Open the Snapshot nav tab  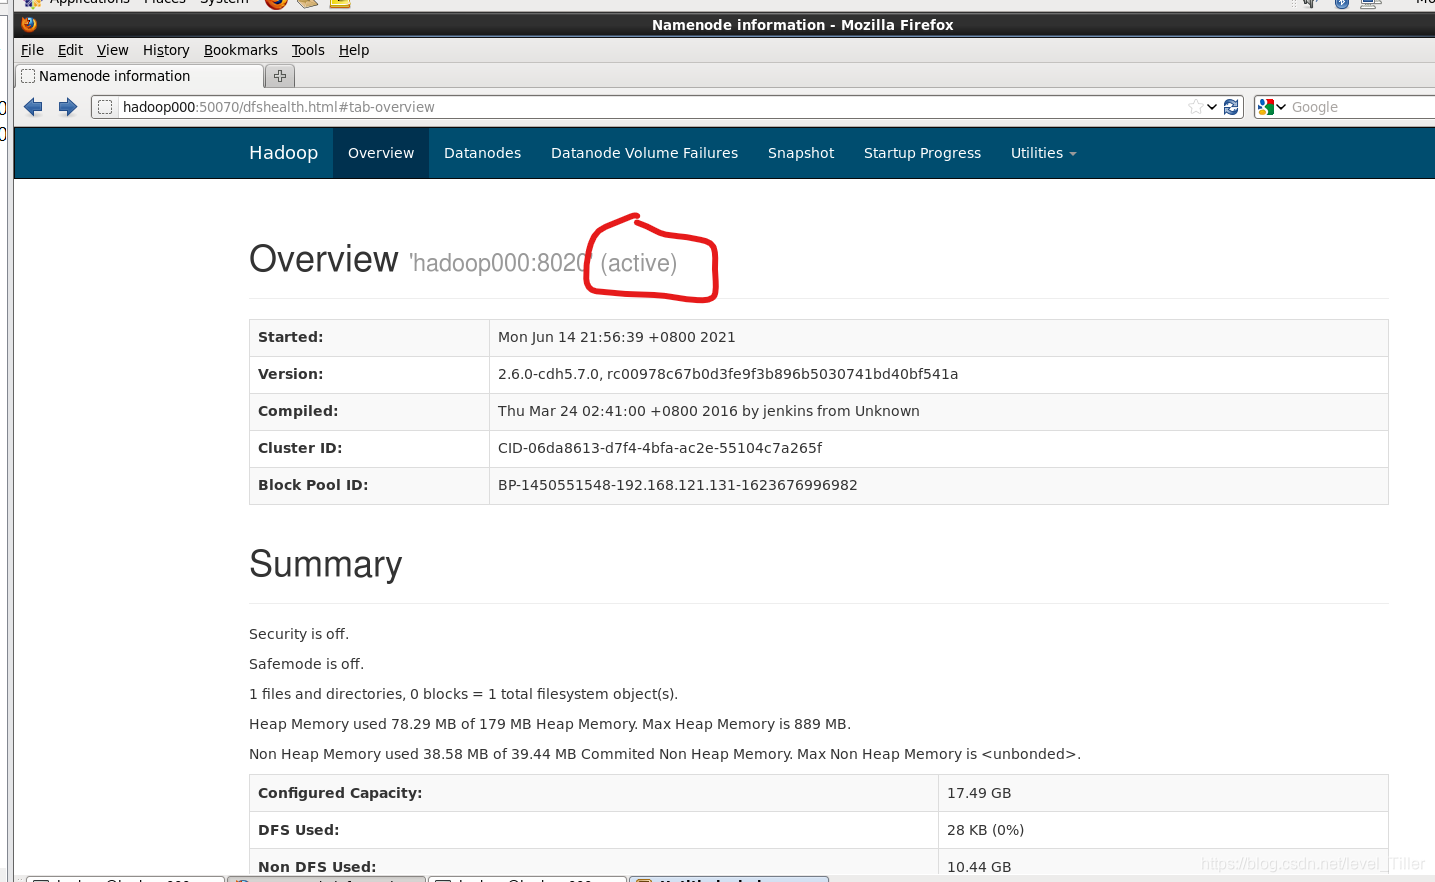pos(801,153)
